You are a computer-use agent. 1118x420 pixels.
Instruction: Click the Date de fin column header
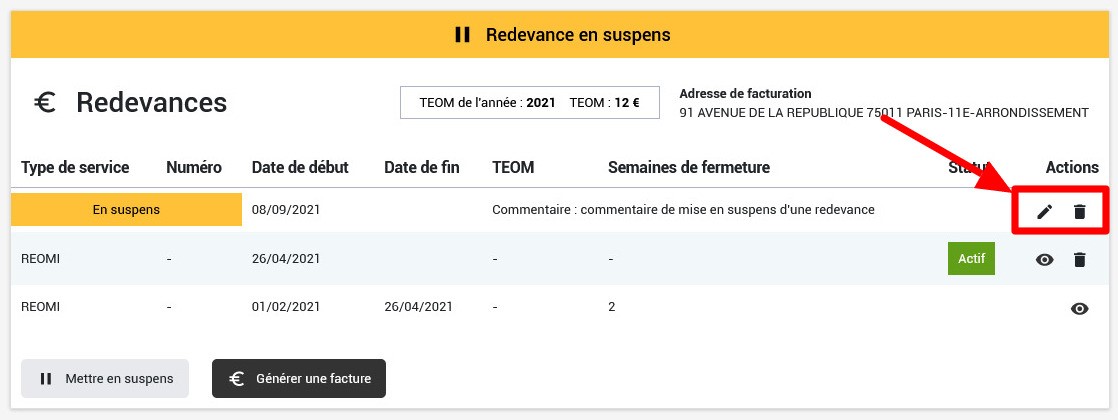(x=422, y=167)
